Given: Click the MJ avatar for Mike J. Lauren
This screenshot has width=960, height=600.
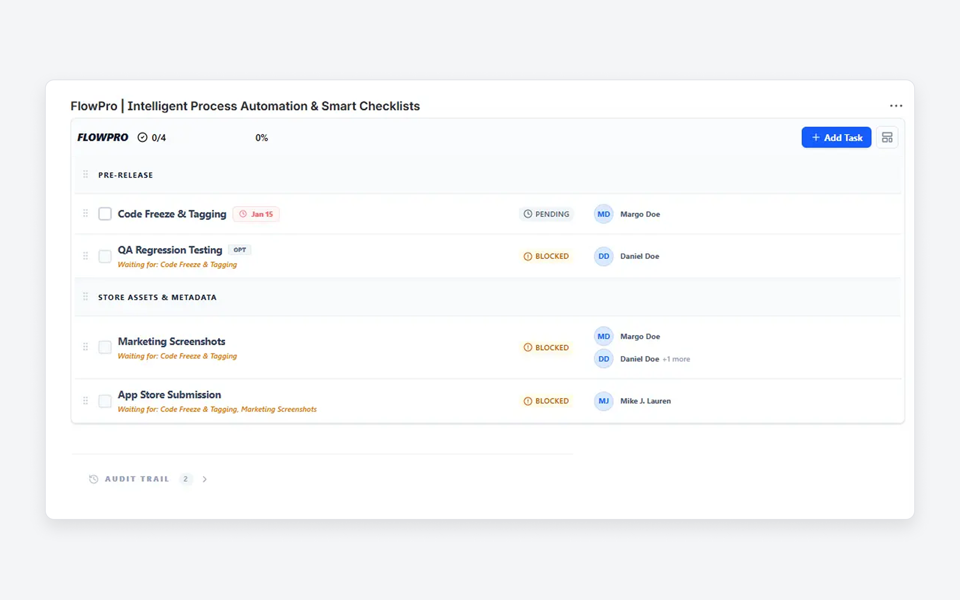Looking at the screenshot, I should click(x=603, y=401).
